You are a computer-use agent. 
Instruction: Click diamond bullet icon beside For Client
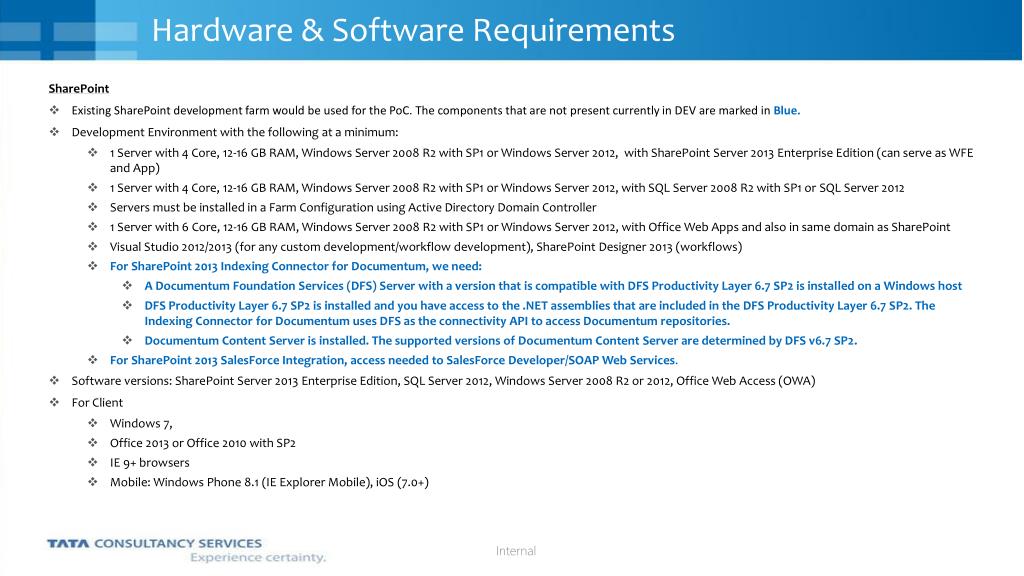pyautogui.click(x=55, y=402)
